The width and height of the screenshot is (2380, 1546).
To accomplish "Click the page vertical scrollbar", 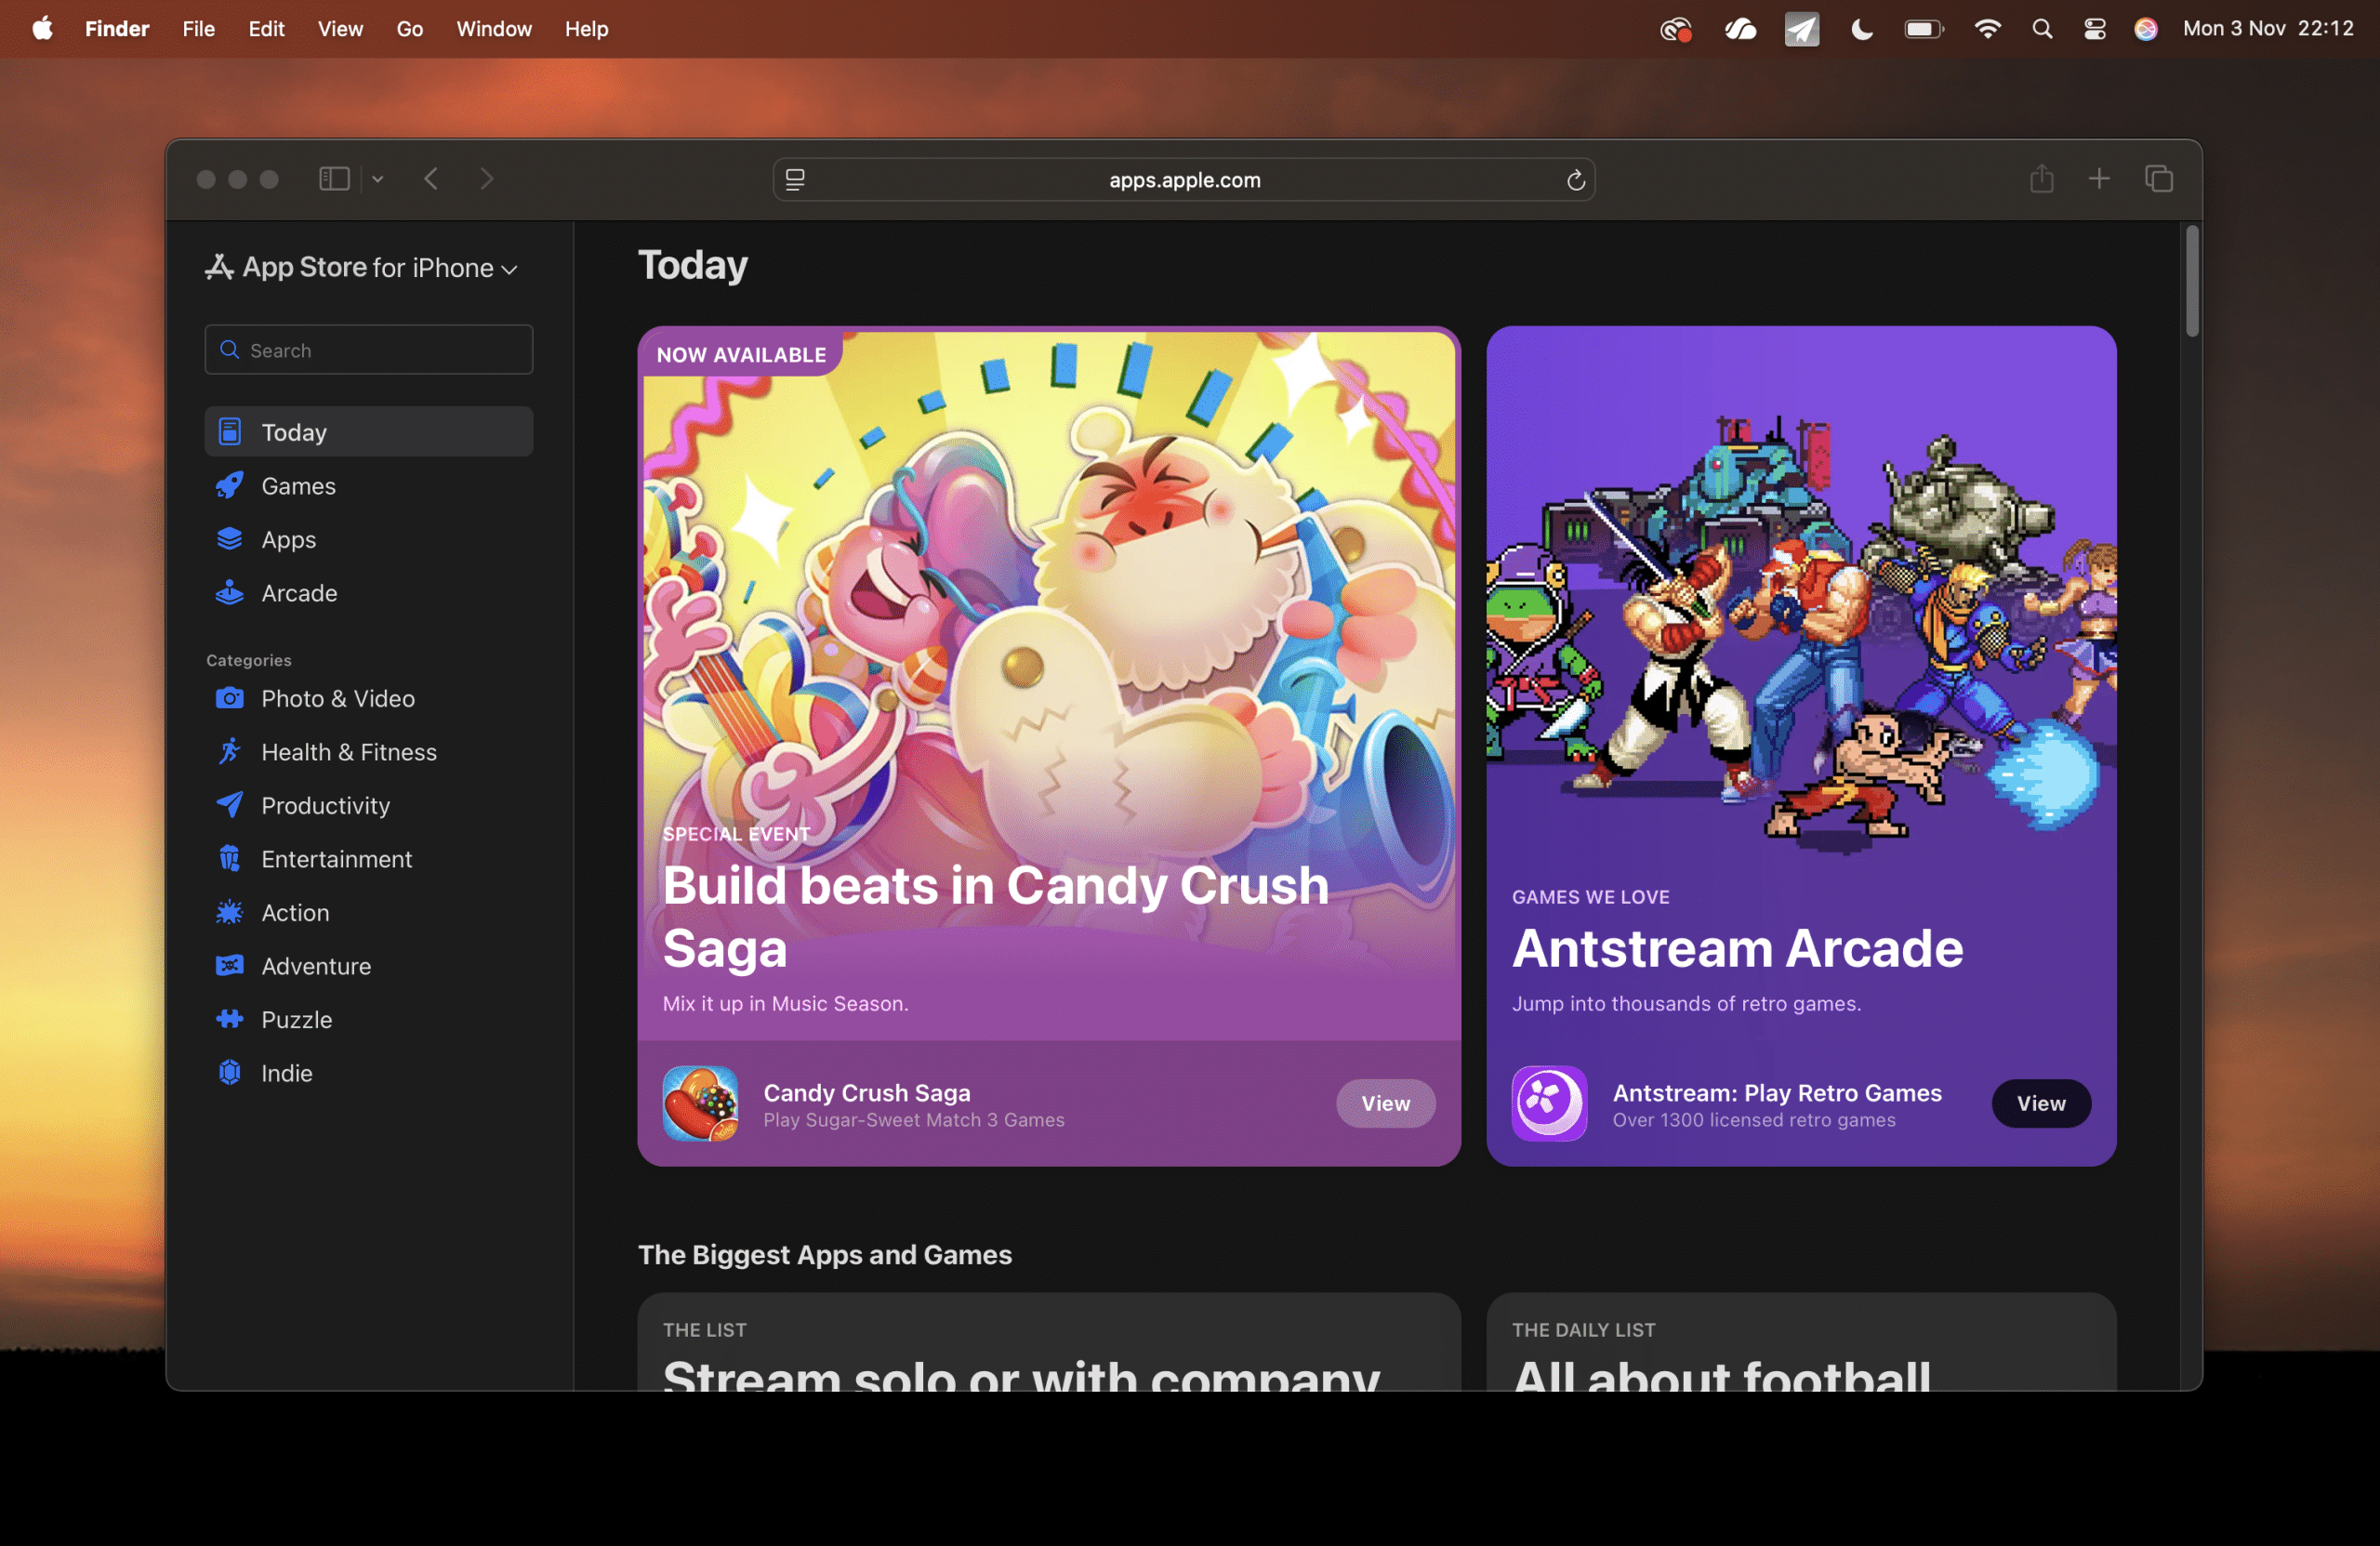I will 2191,282.
